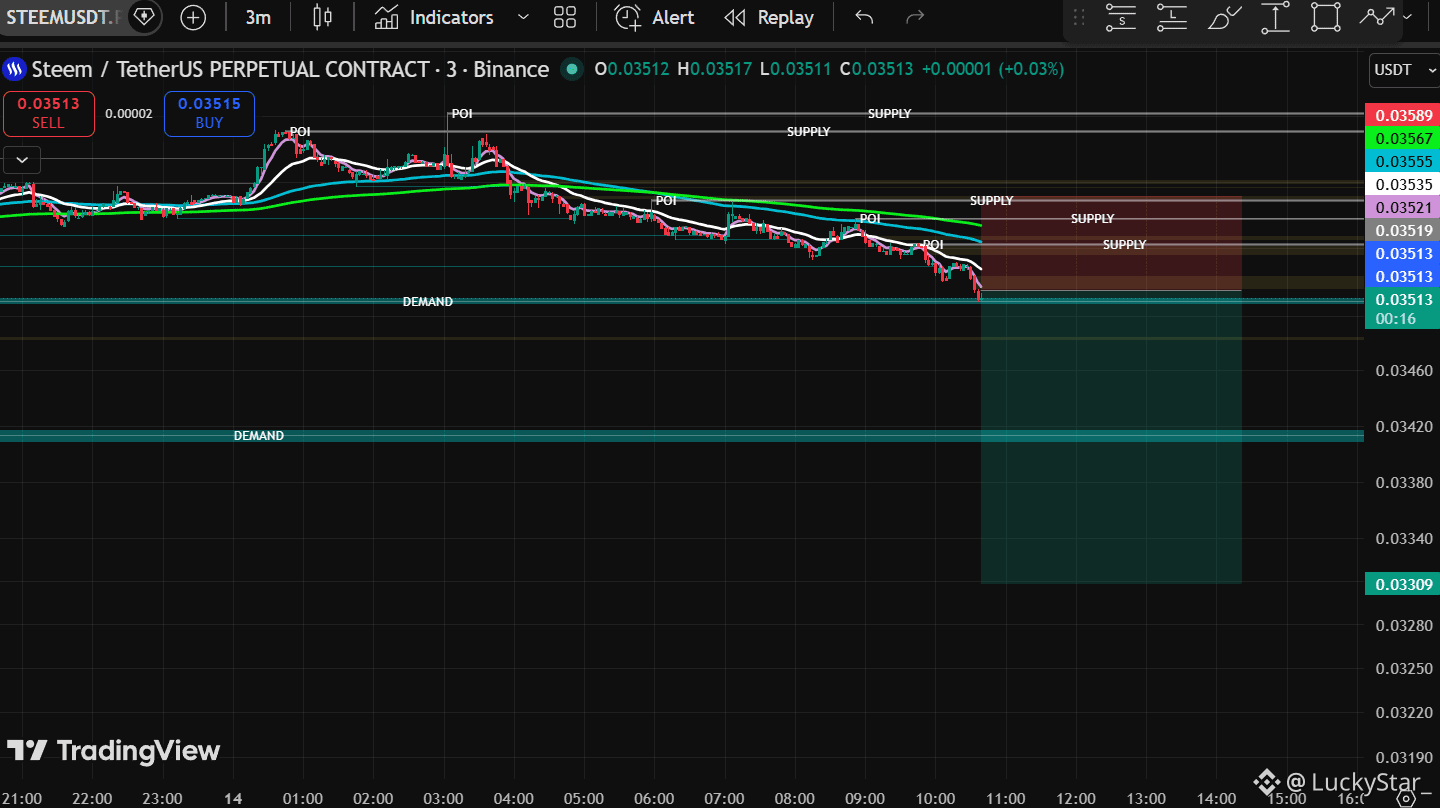Click the closing price C0.03513 value
Viewport: 1440px width, 808px height.
tap(877, 69)
